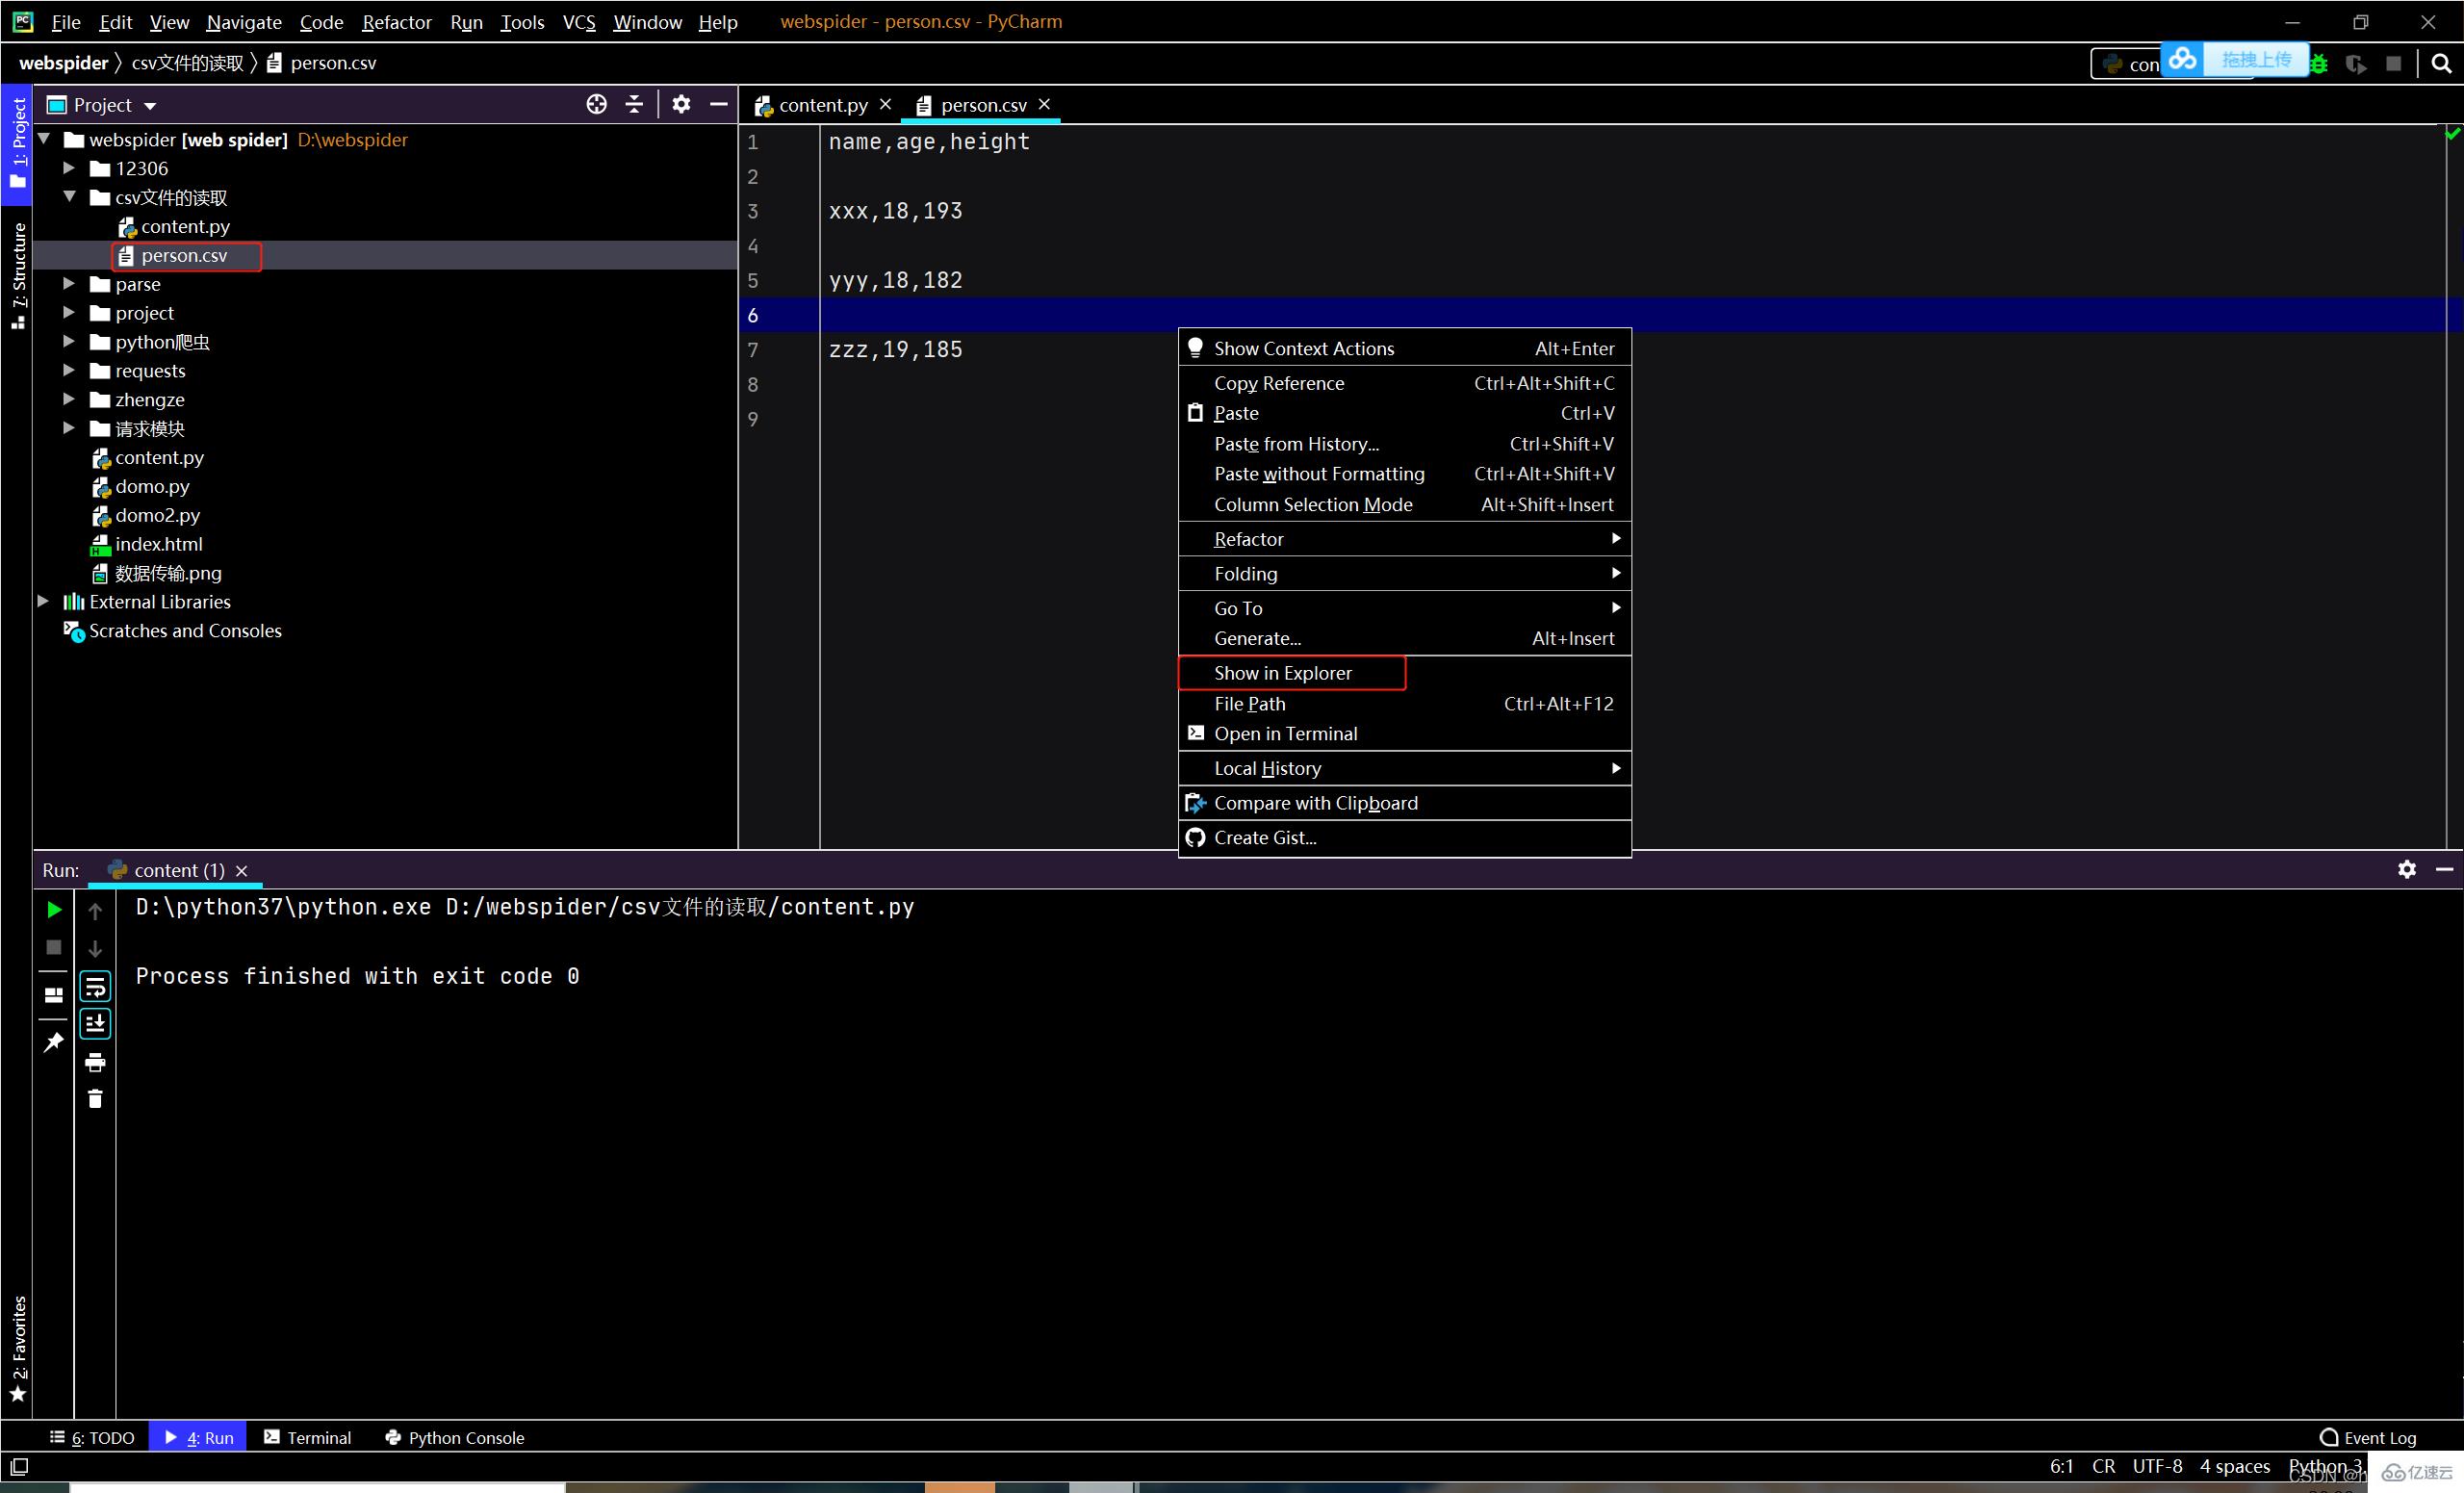This screenshot has width=2464, height=1493.
Task: Click the Settings gear icon in Run panel
Action: coord(2404,870)
